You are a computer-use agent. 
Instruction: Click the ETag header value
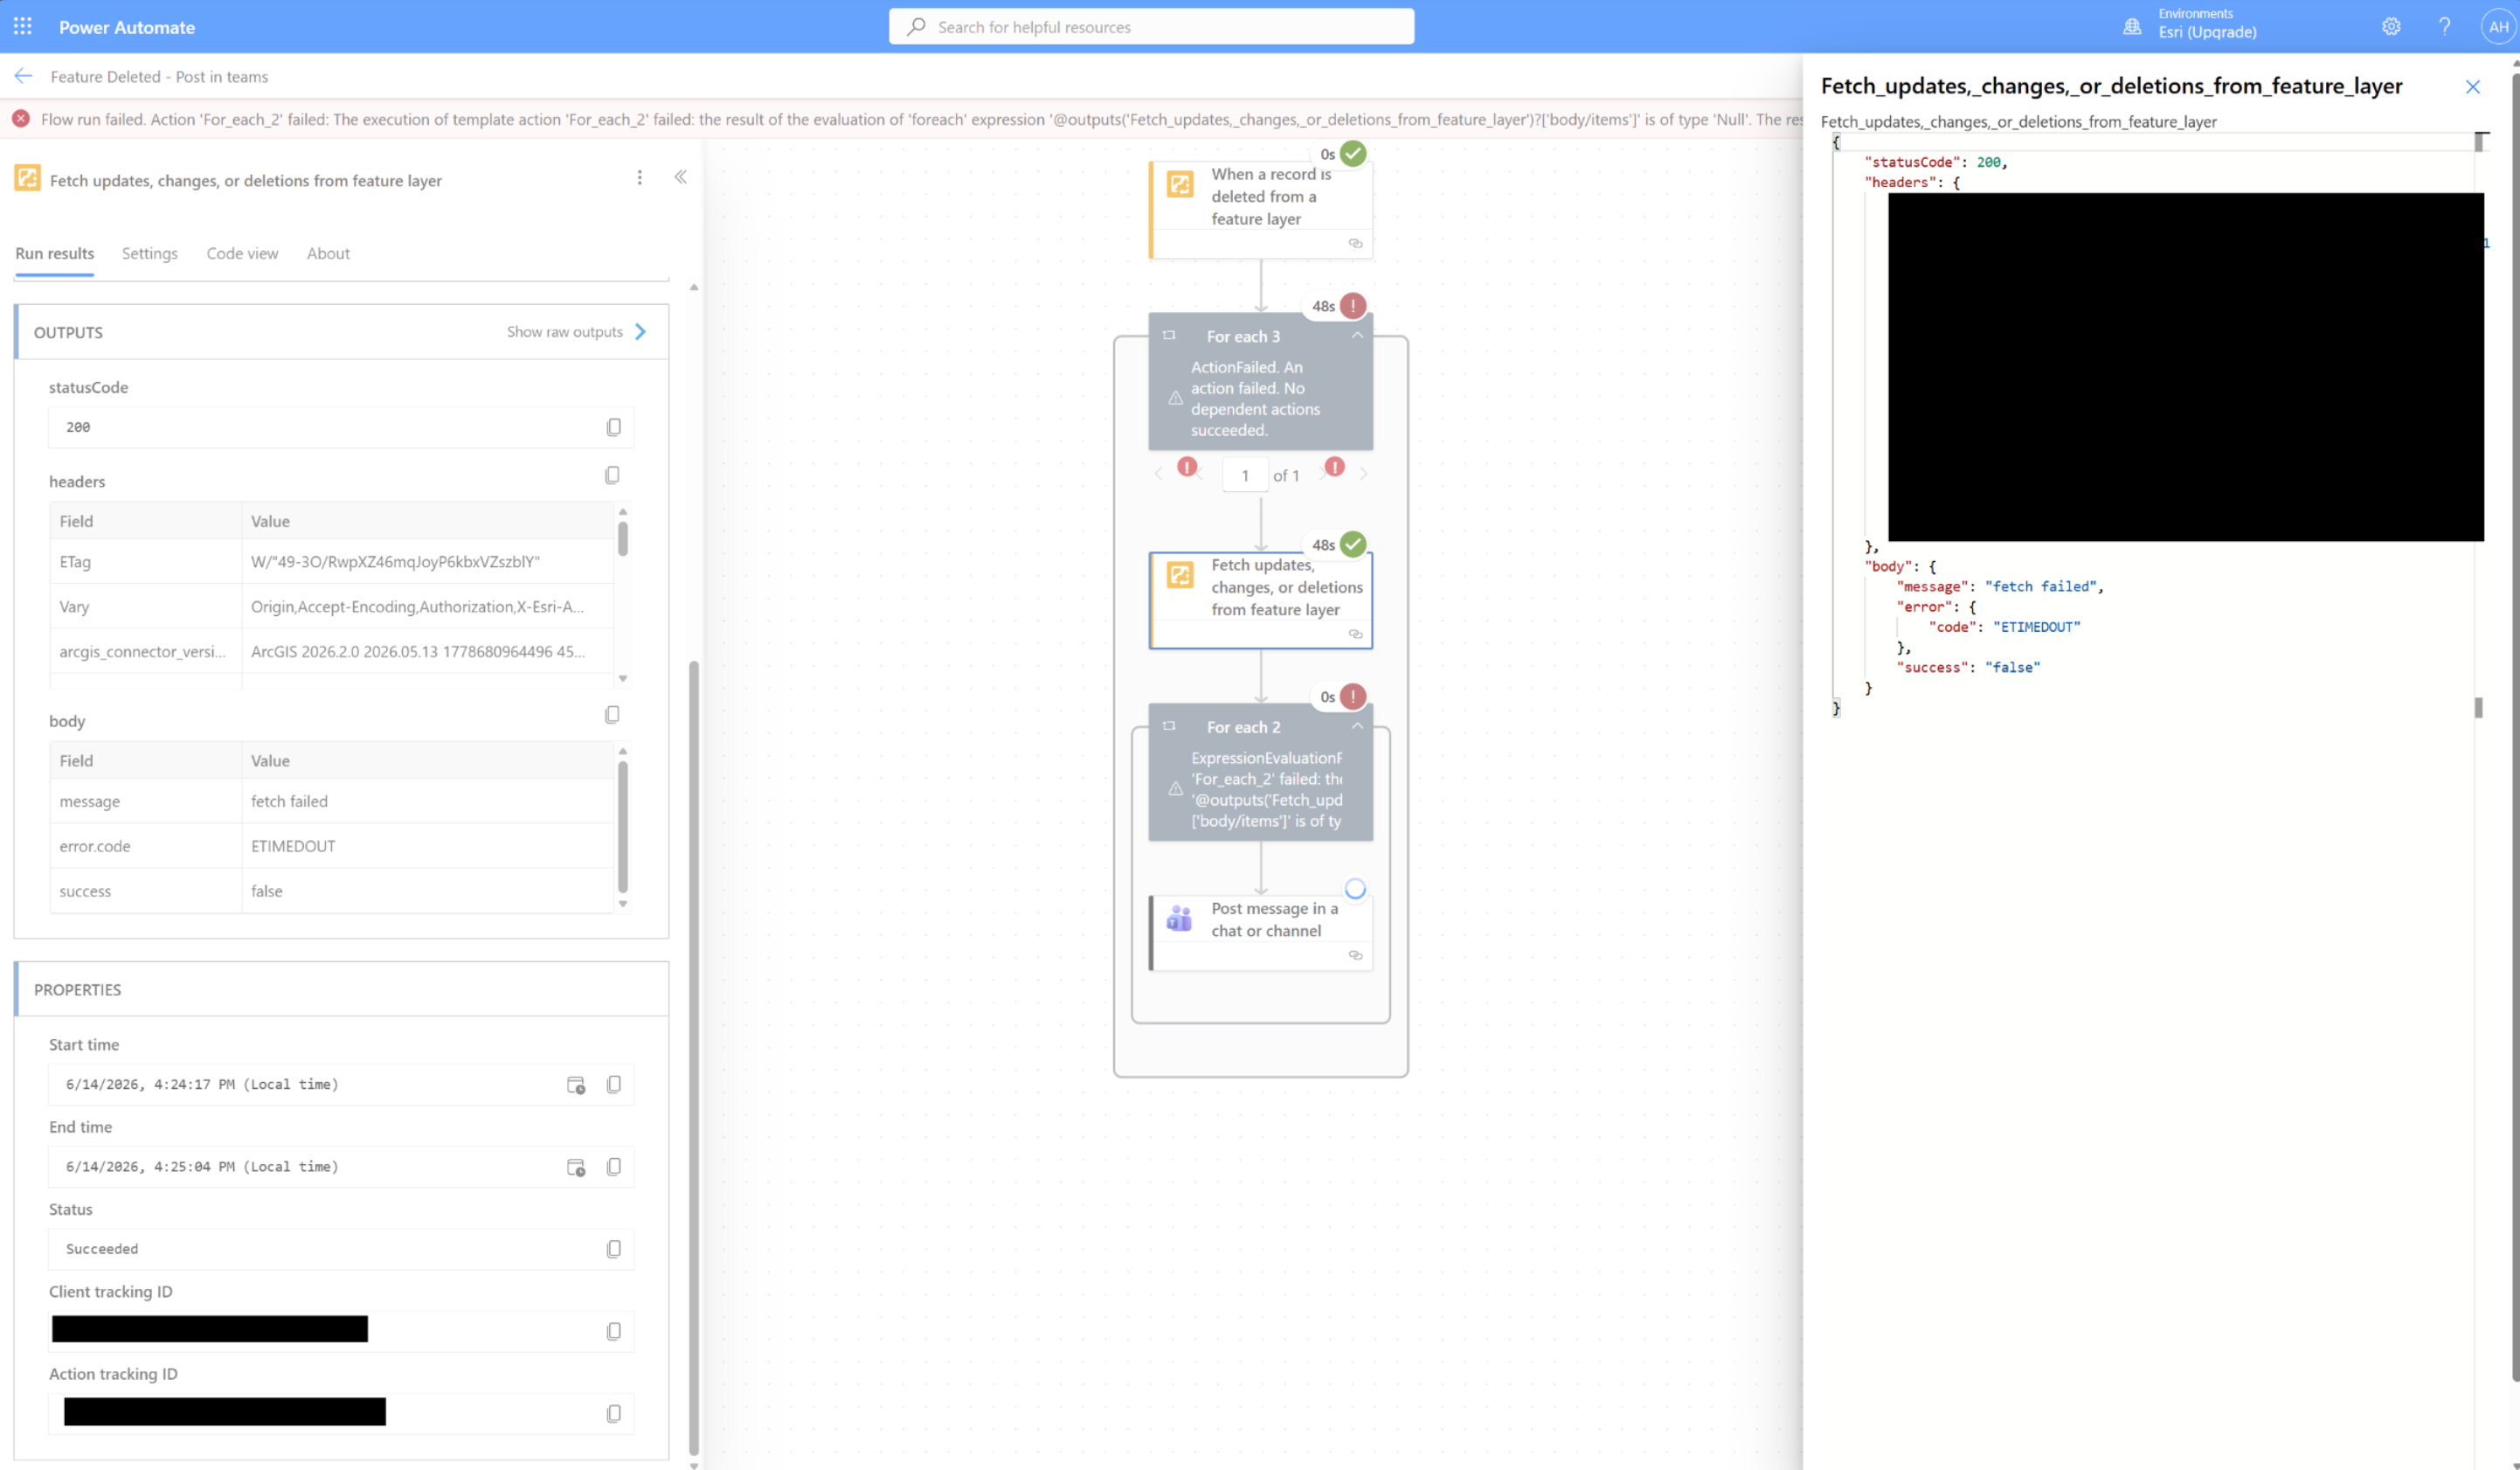pyautogui.click(x=395, y=562)
